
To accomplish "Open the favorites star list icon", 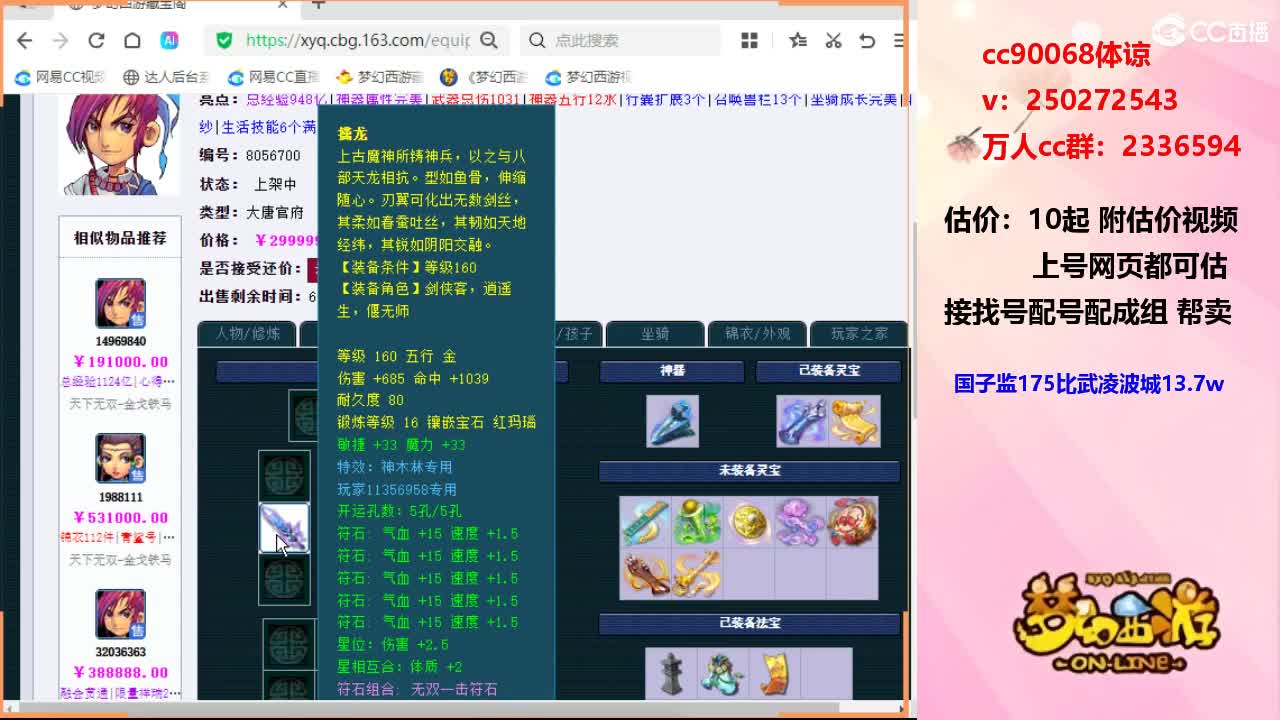I will (797, 40).
